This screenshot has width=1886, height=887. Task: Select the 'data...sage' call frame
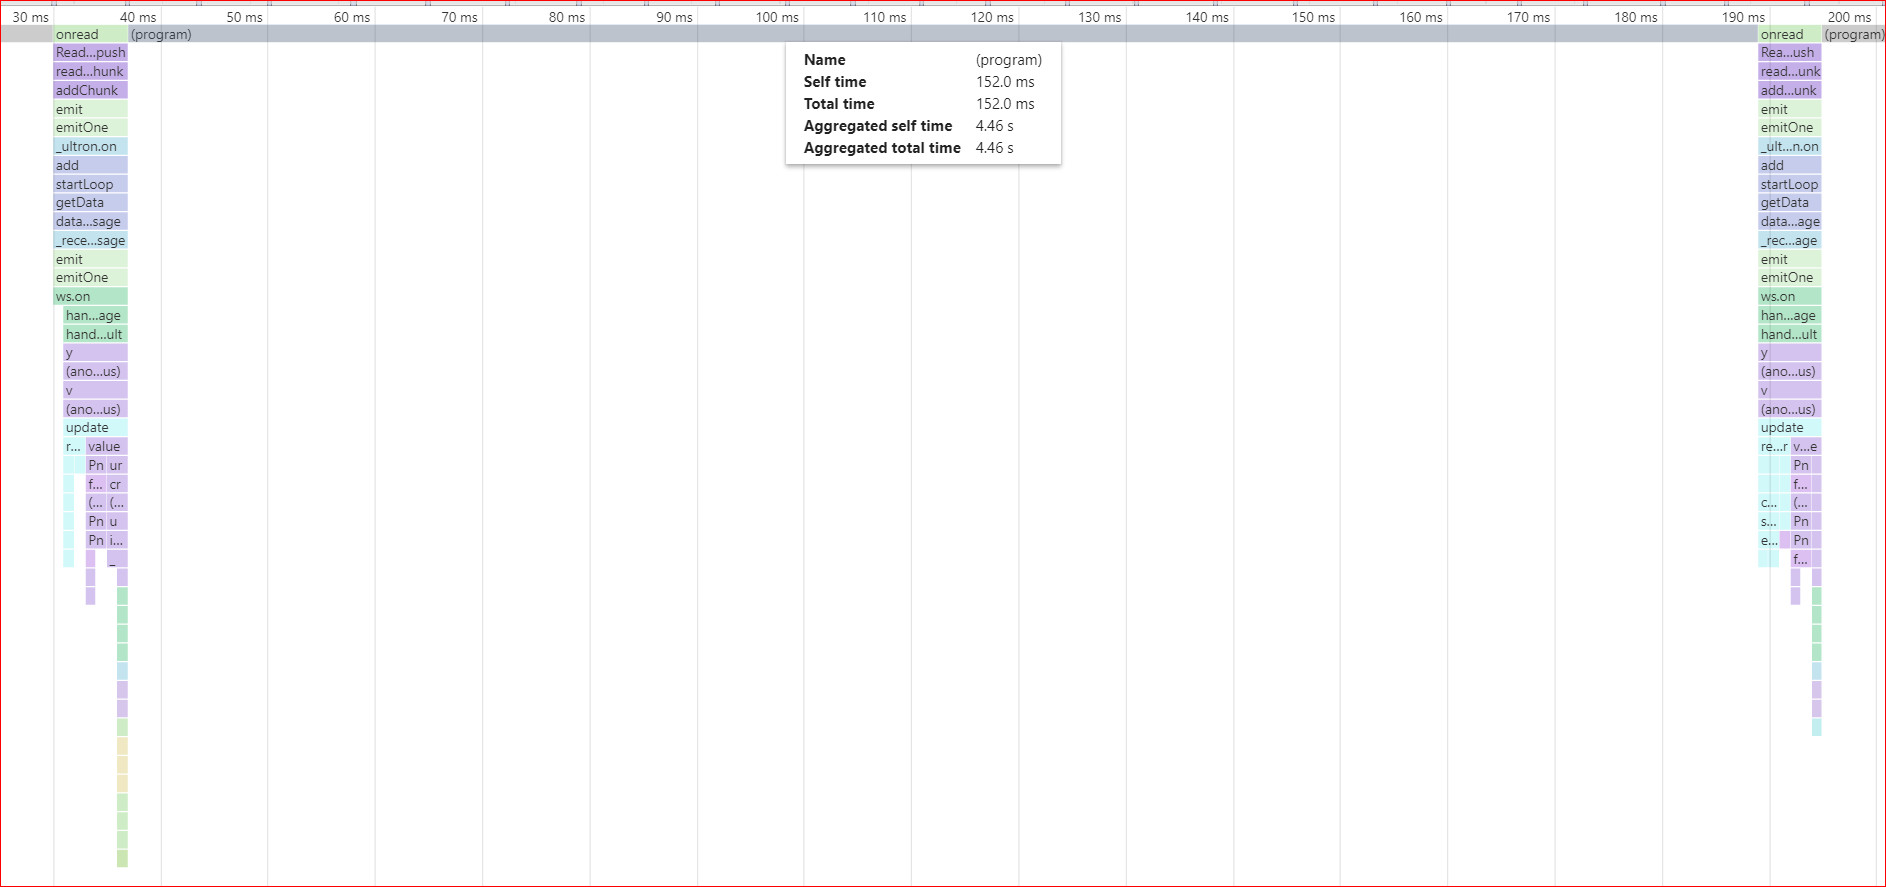tap(91, 222)
